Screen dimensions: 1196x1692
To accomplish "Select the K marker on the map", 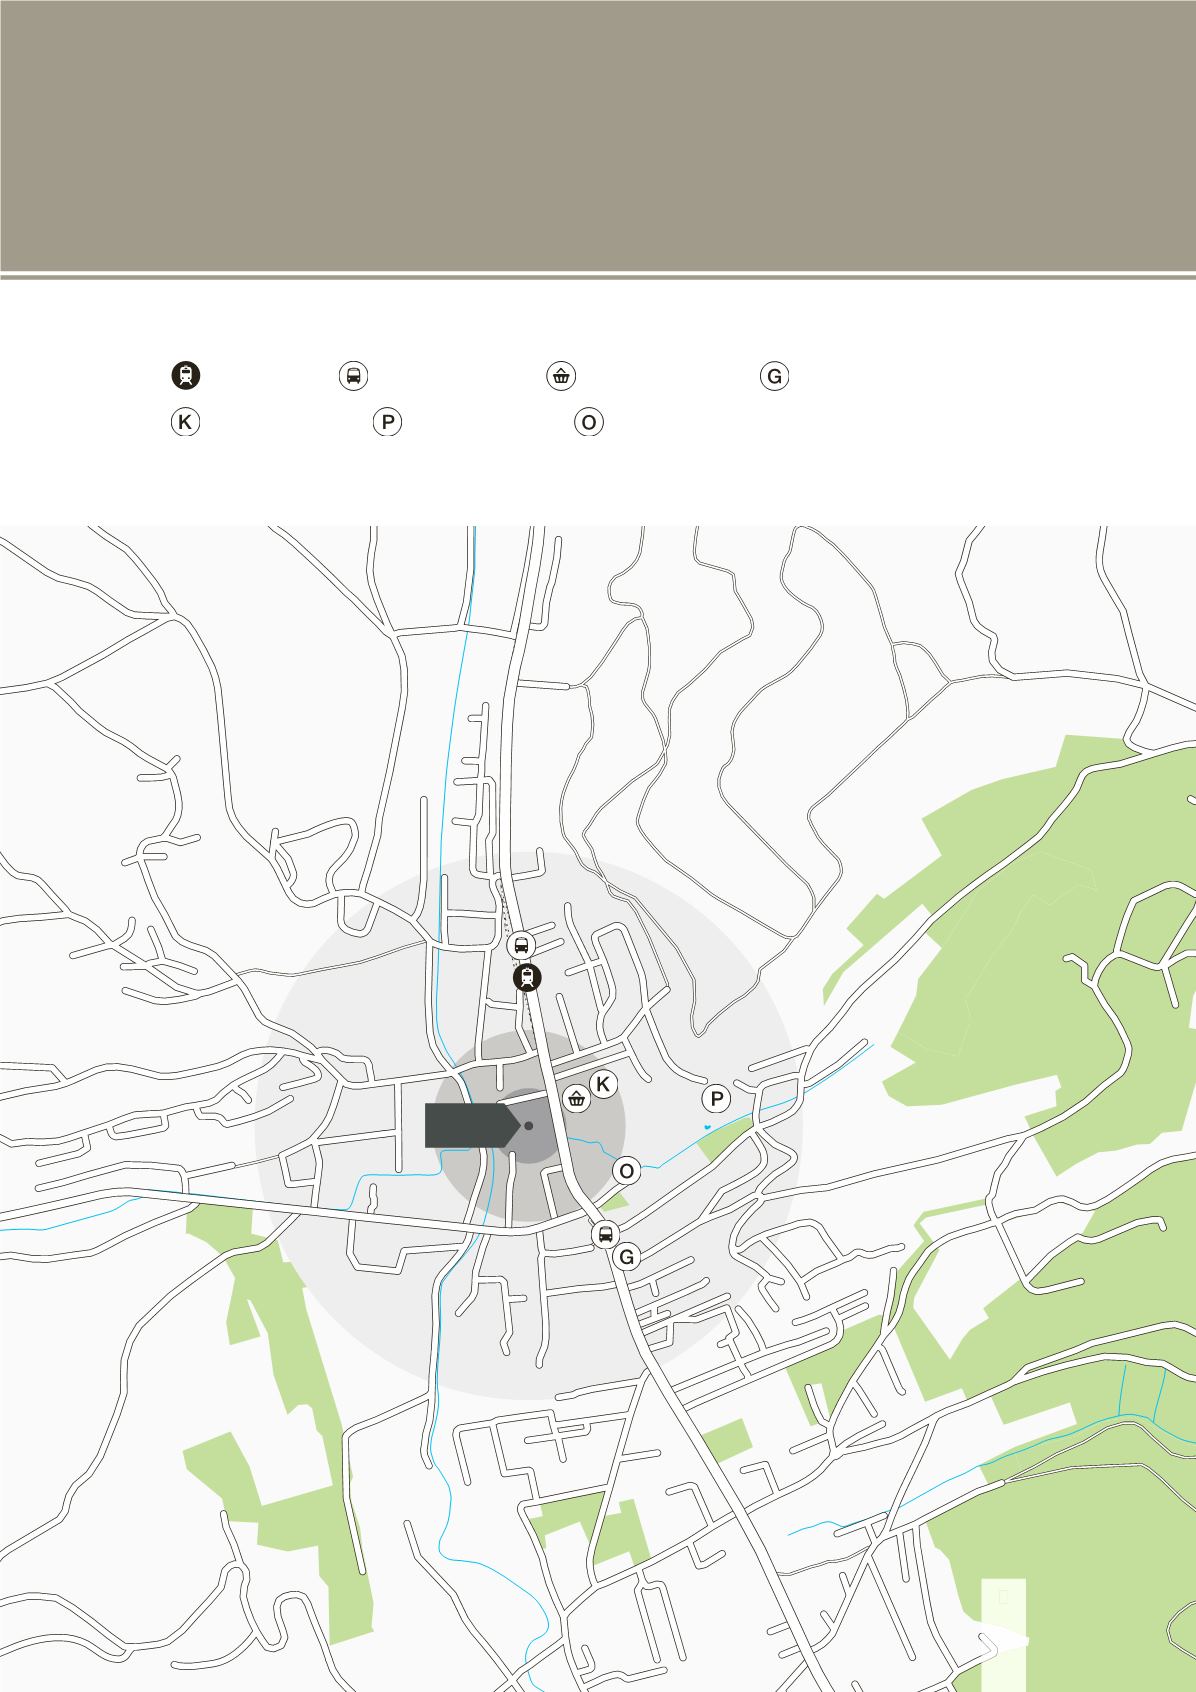I will [603, 1084].
